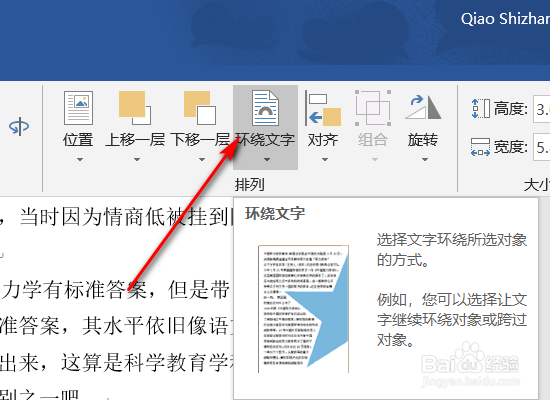Screen dimensions: 550x400
Task: Click the Send Backward (下移一层) icon
Action: 200,108
